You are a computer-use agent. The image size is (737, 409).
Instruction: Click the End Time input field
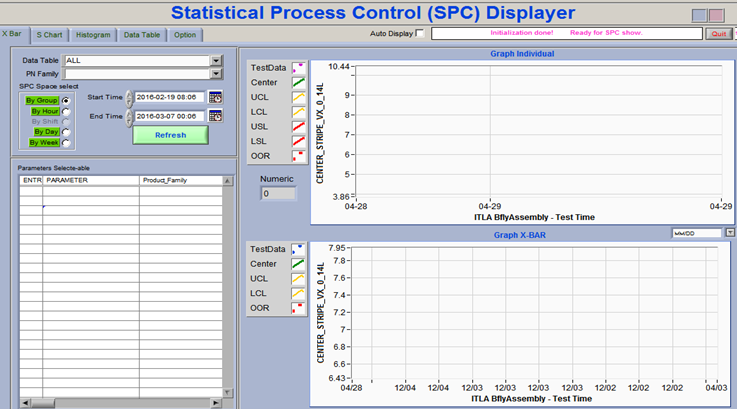point(170,116)
